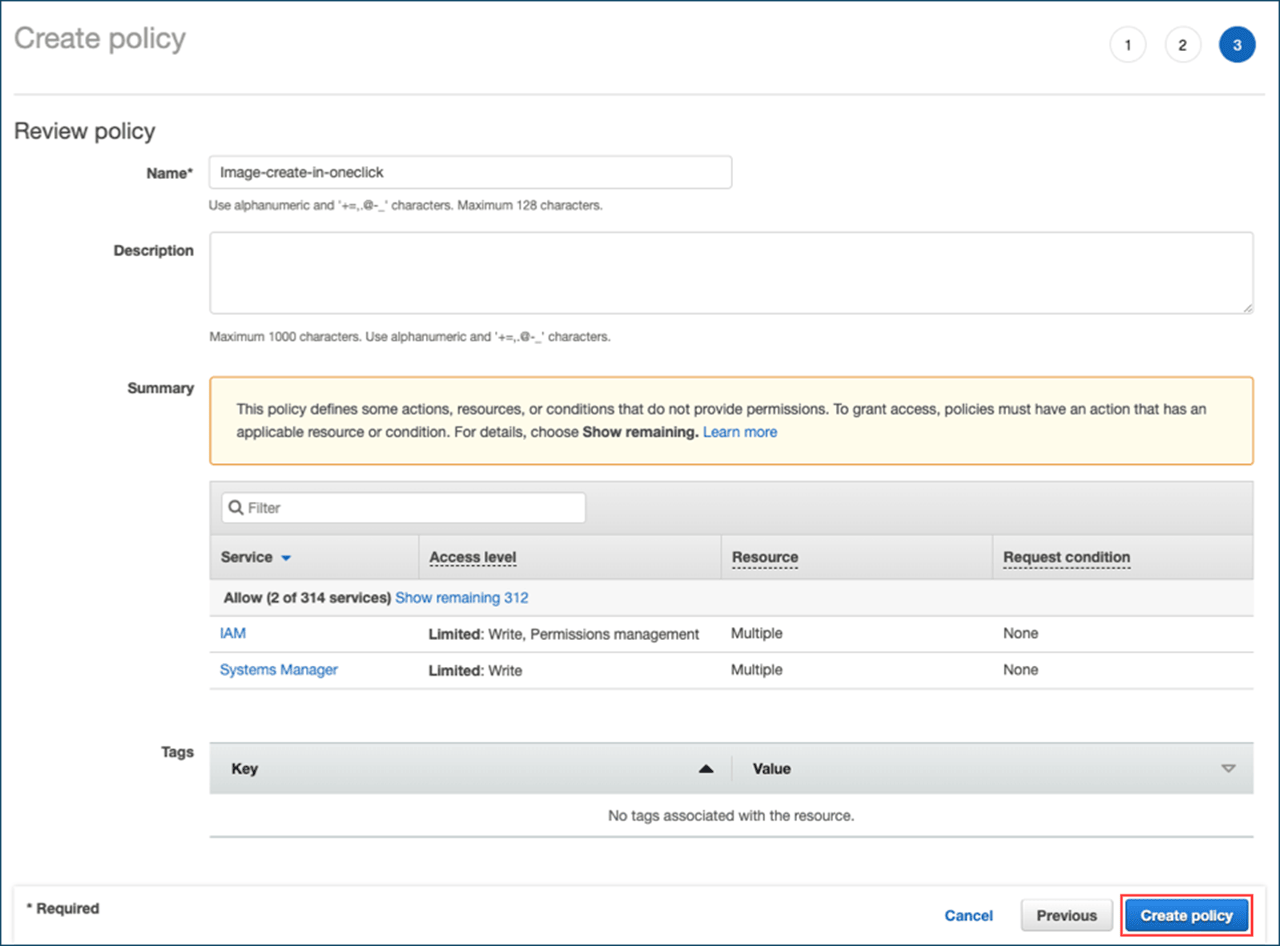Sort tags by Value descending arrow
This screenshot has height=946, width=1280.
coord(1228,769)
